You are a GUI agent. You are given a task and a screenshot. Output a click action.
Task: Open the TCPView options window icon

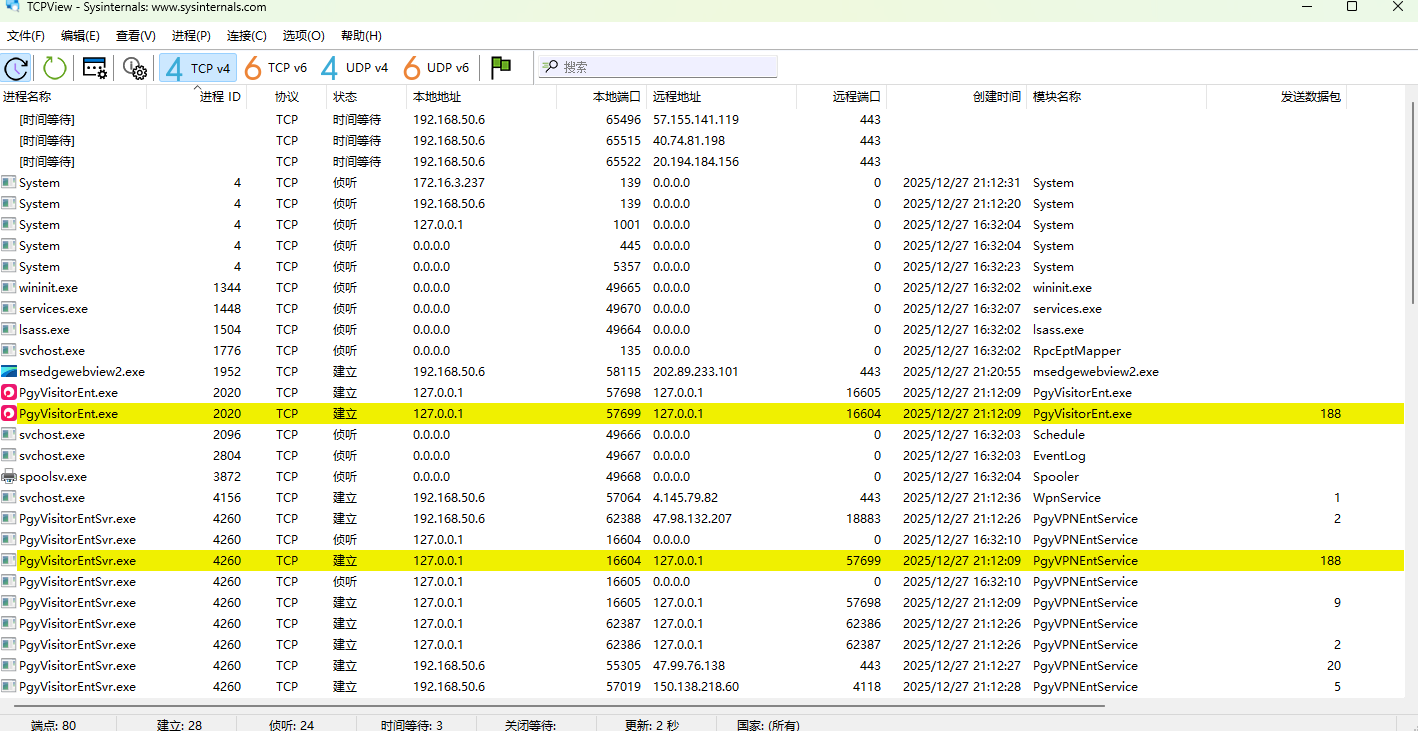[95, 68]
